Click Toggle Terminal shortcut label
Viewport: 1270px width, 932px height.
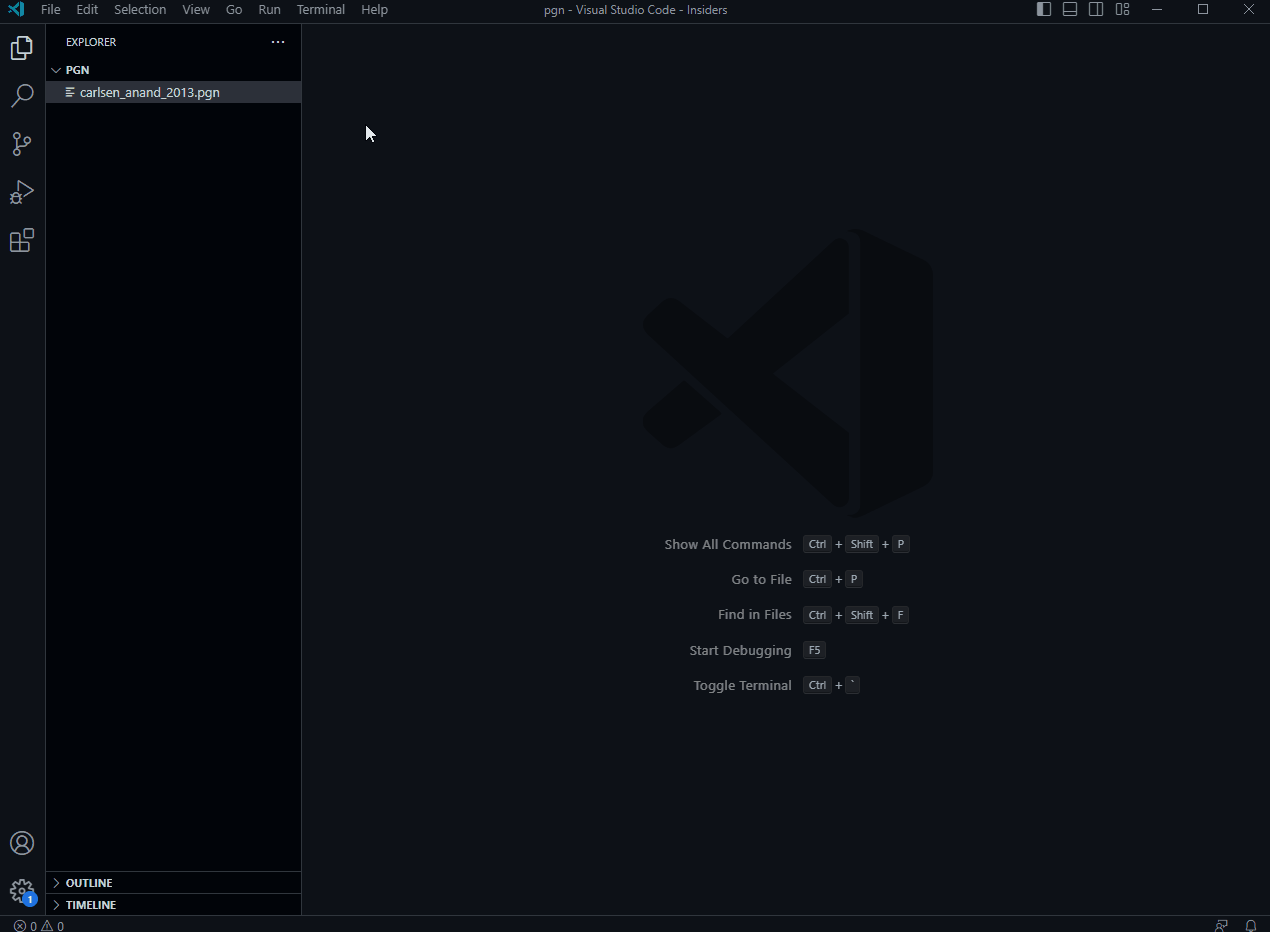point(742,685)
